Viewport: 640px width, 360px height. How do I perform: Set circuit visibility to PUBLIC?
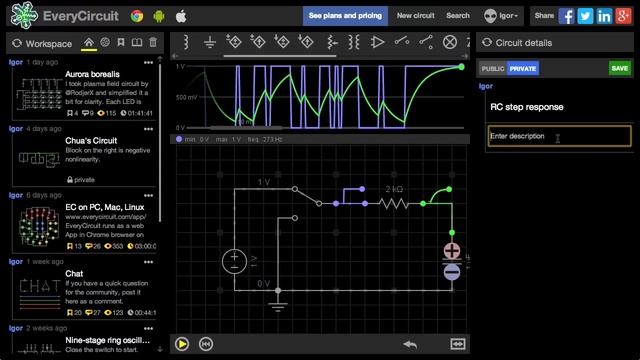[x=493, y=69]
